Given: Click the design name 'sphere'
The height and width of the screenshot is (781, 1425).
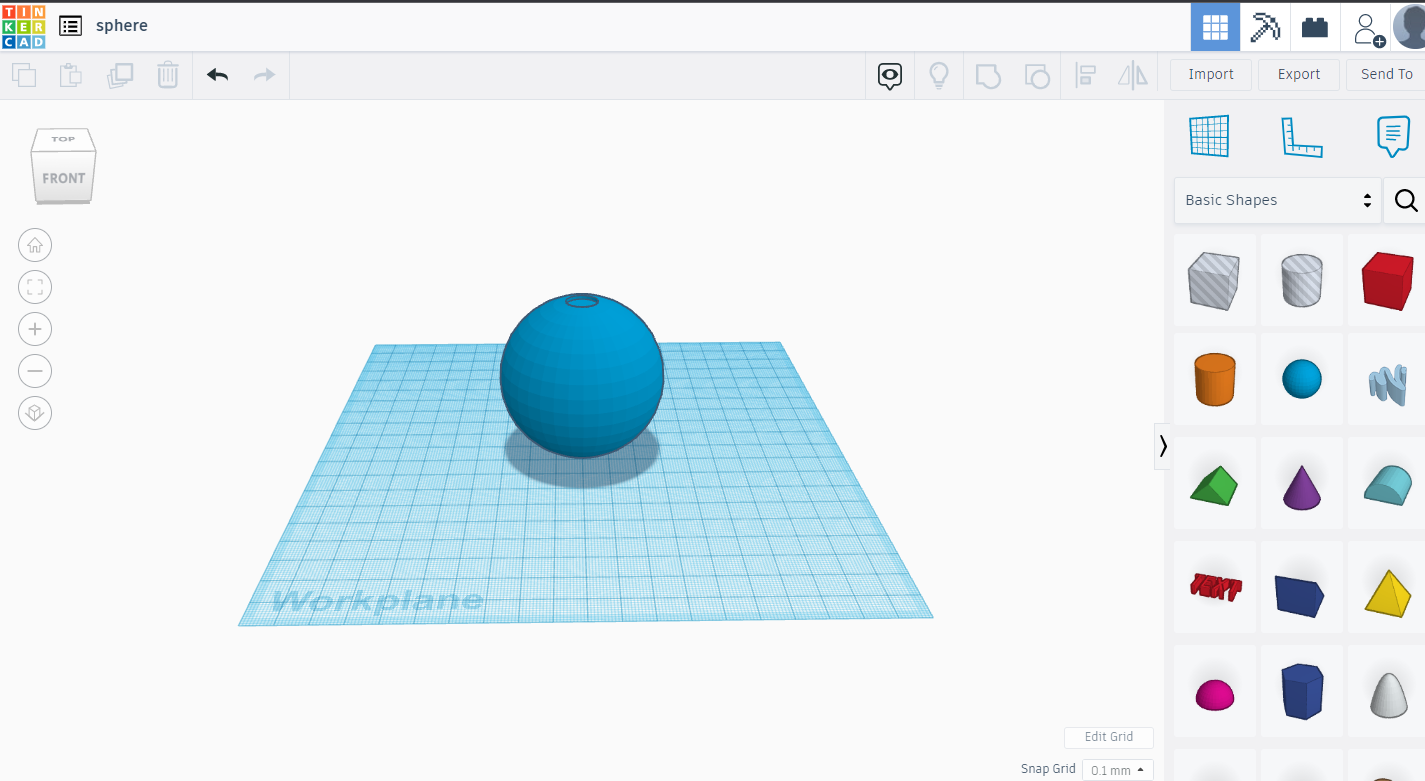Looking at the screenshot, I should point(122,26).
